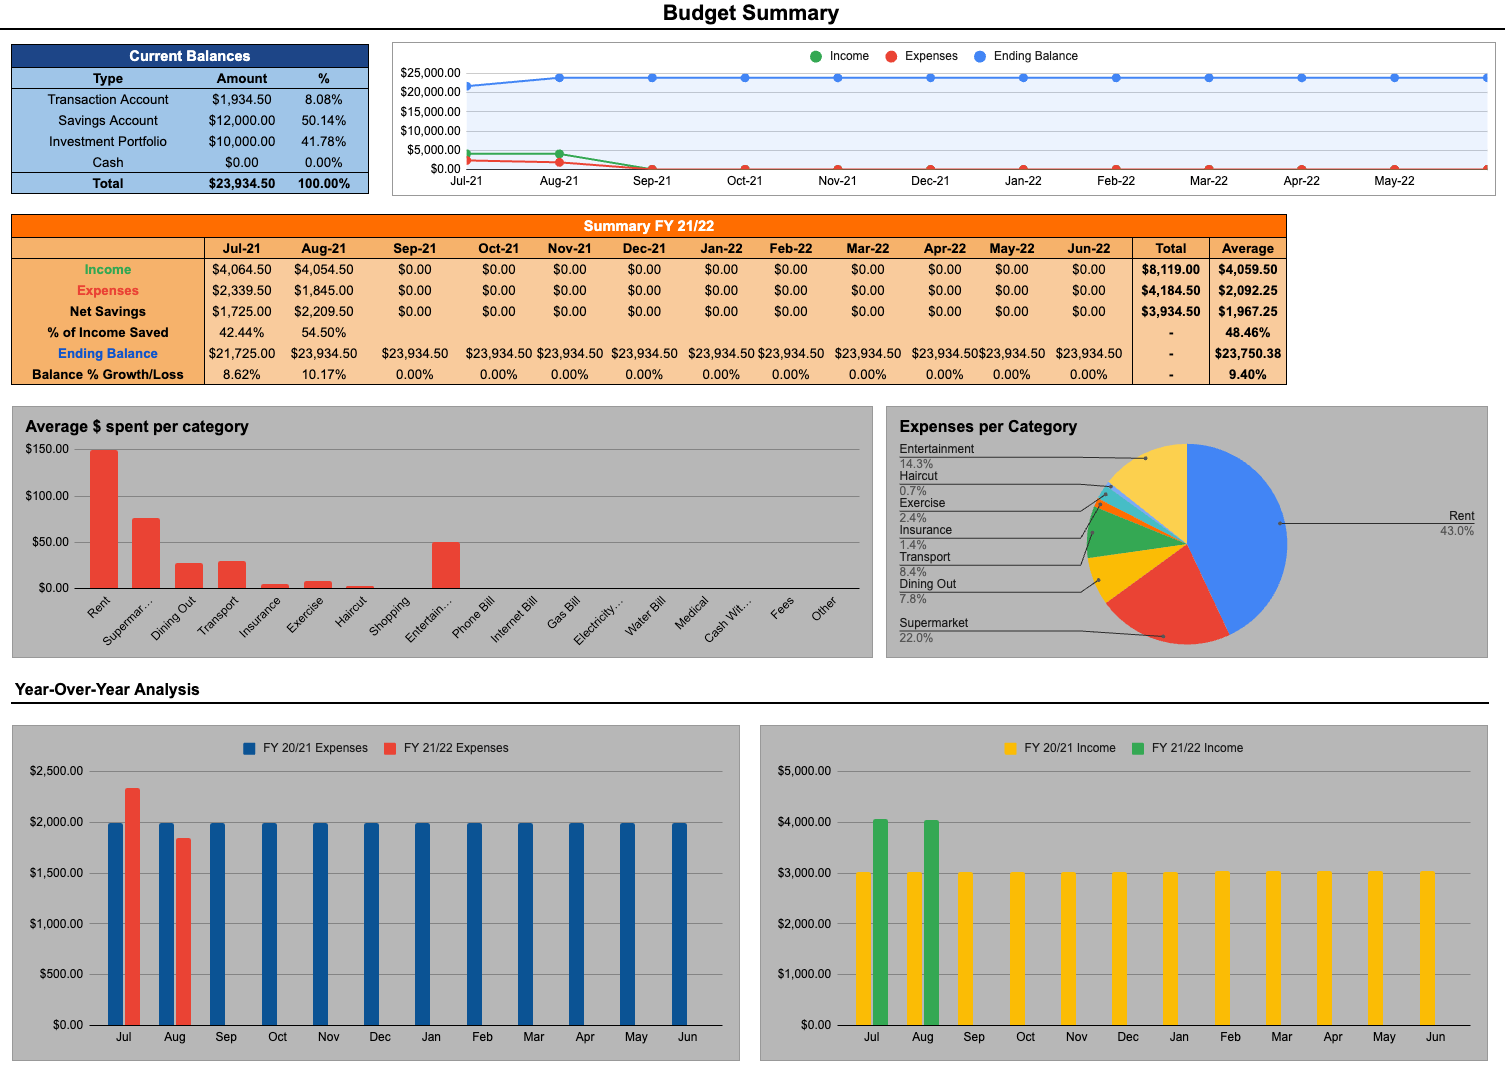This screenshot has height=1070, width=1505.
Task: Select the blue Rent slice in pie chart
Action: click(x=1240, y=530)
